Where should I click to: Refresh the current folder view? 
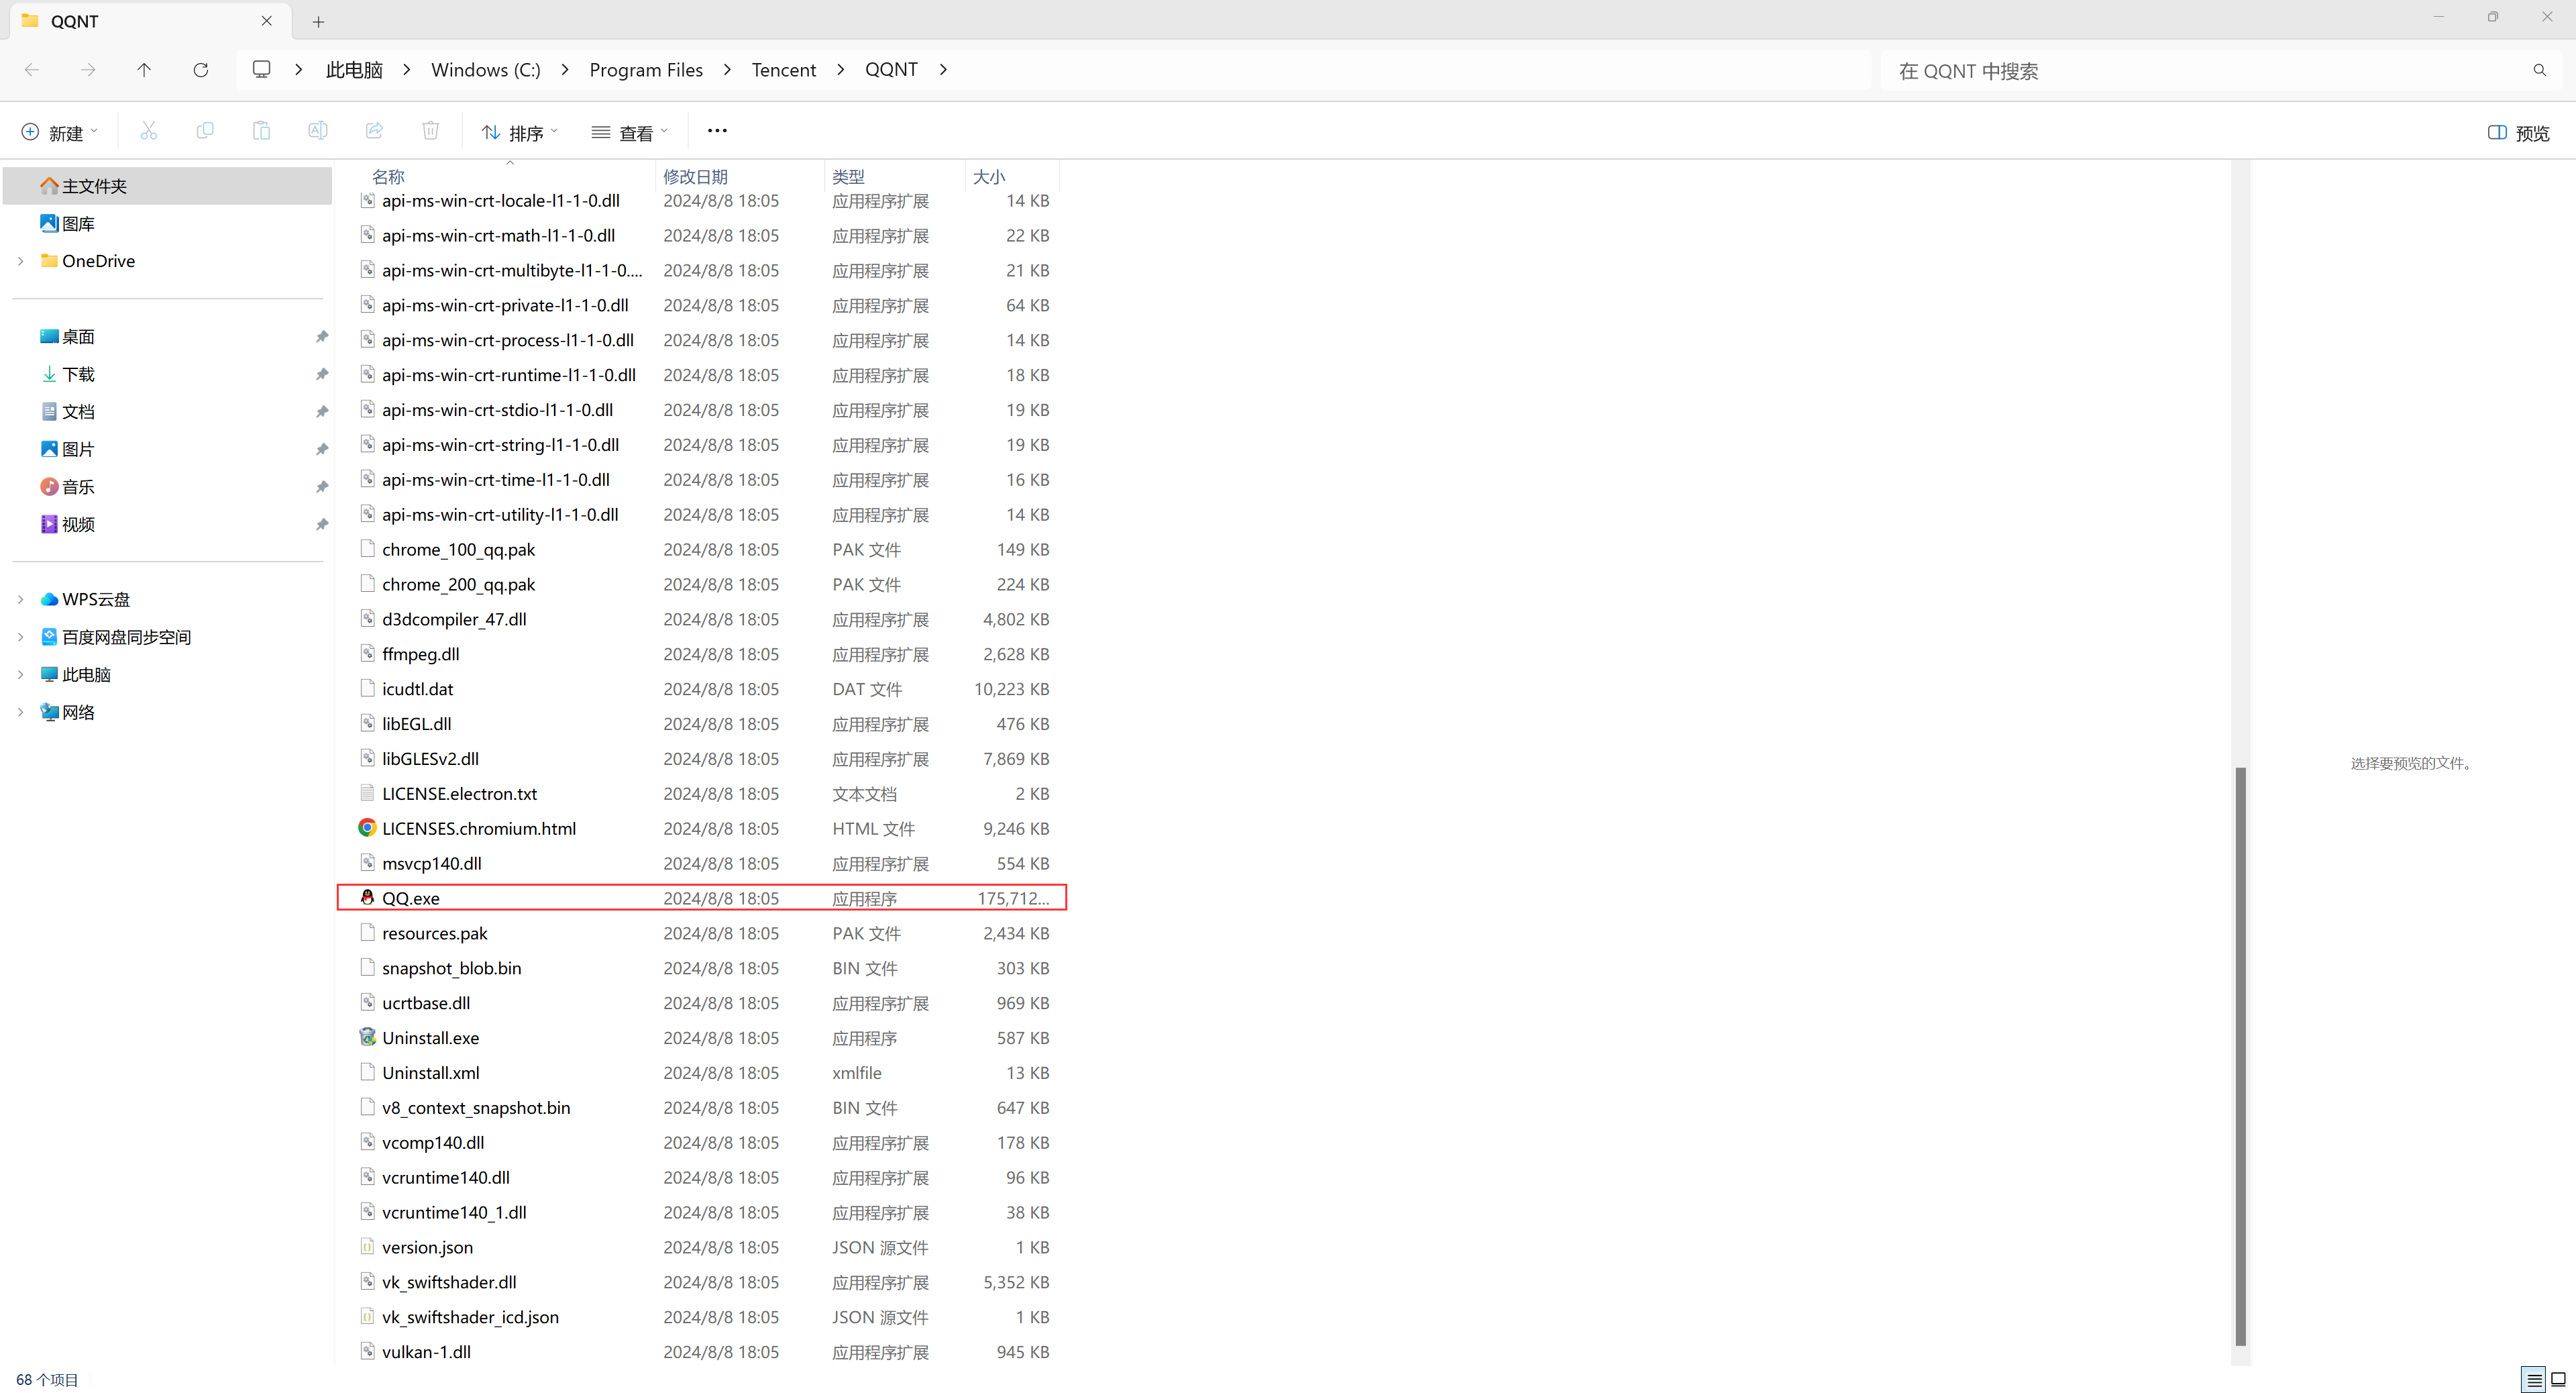pyautogui.click(x=201, y=70)
